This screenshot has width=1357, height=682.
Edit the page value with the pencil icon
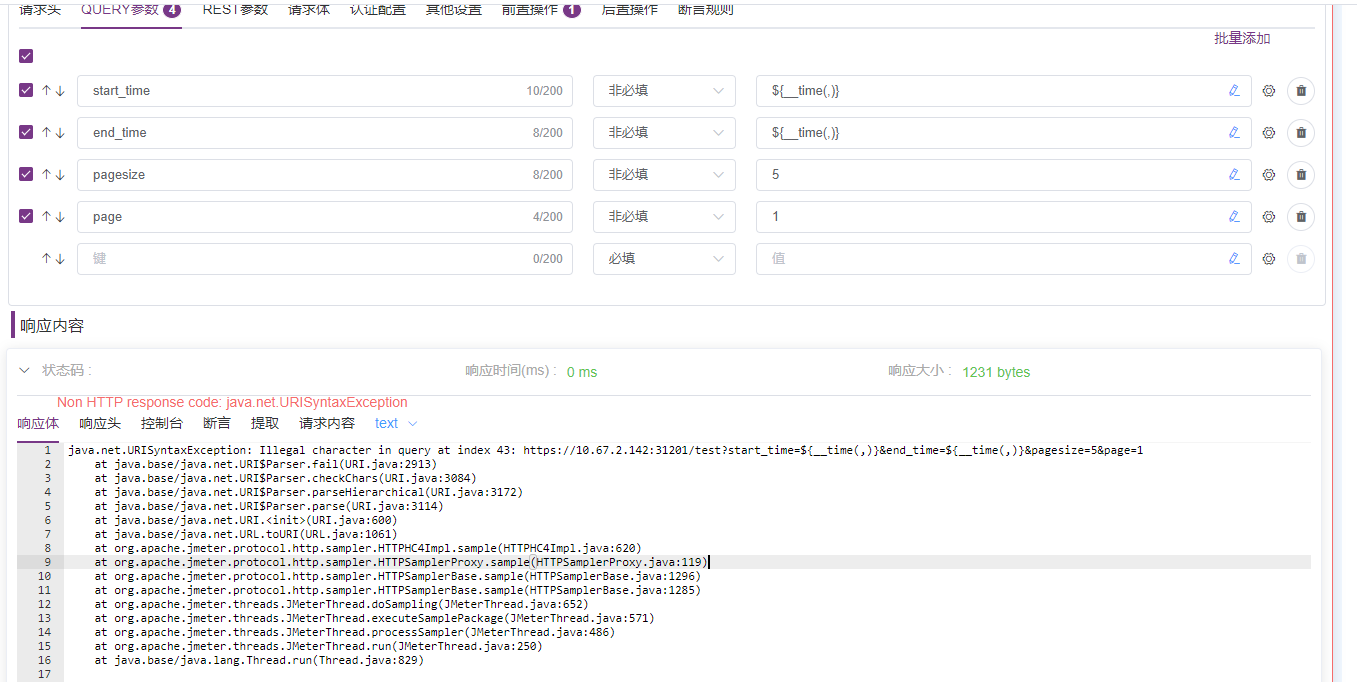1233,216
